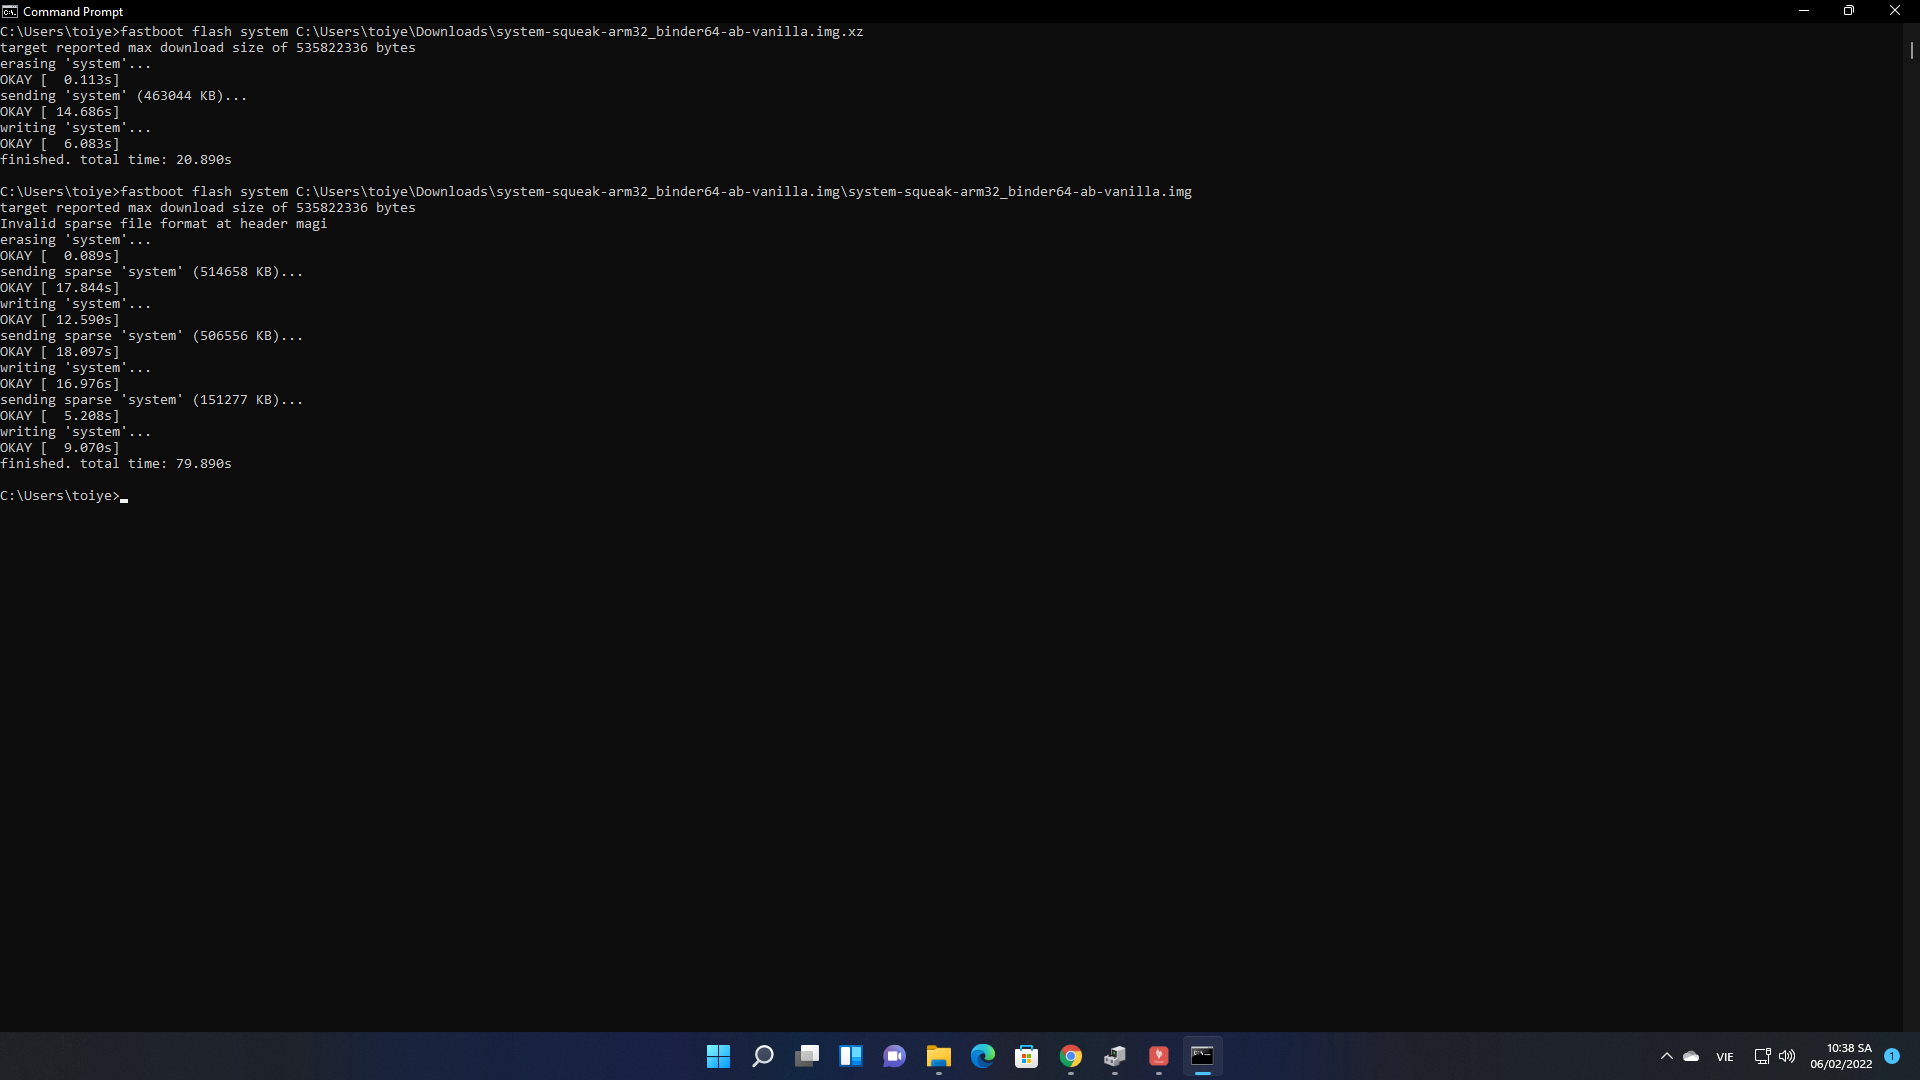This screenshot has width=1920, height=1080.
Task: Open Microsoft Store from taskbar
Action: click(x=1026, y=1056)
